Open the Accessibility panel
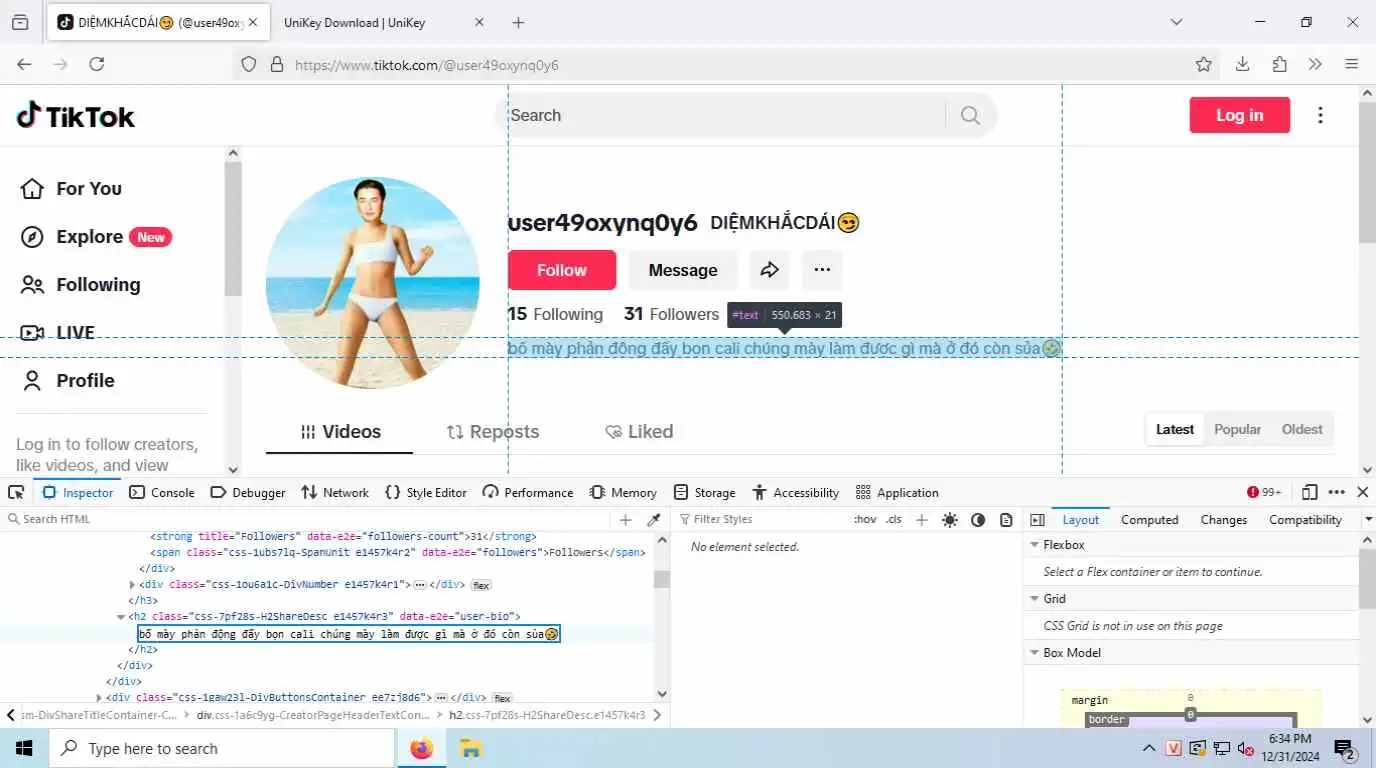The image size is (1376, 768). click(x=796, y=492)
